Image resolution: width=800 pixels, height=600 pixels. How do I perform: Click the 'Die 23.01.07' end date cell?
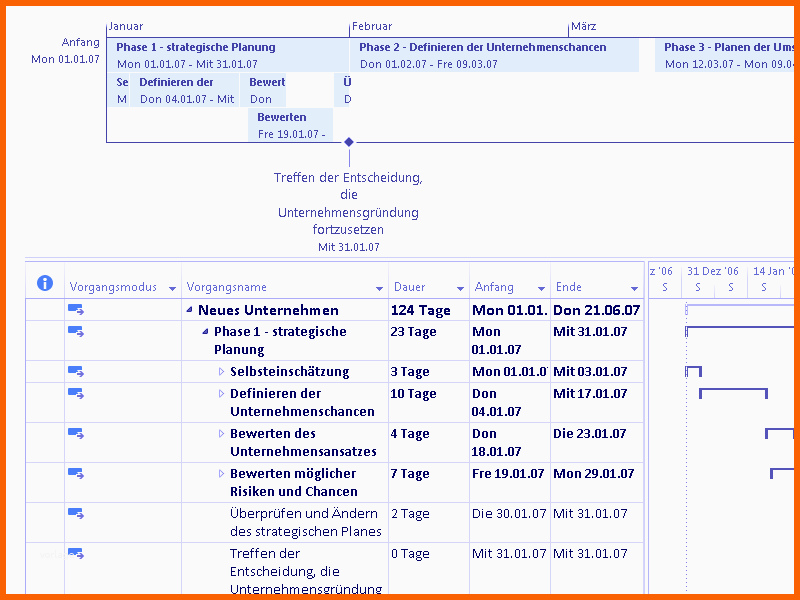(x=597, y=442)
